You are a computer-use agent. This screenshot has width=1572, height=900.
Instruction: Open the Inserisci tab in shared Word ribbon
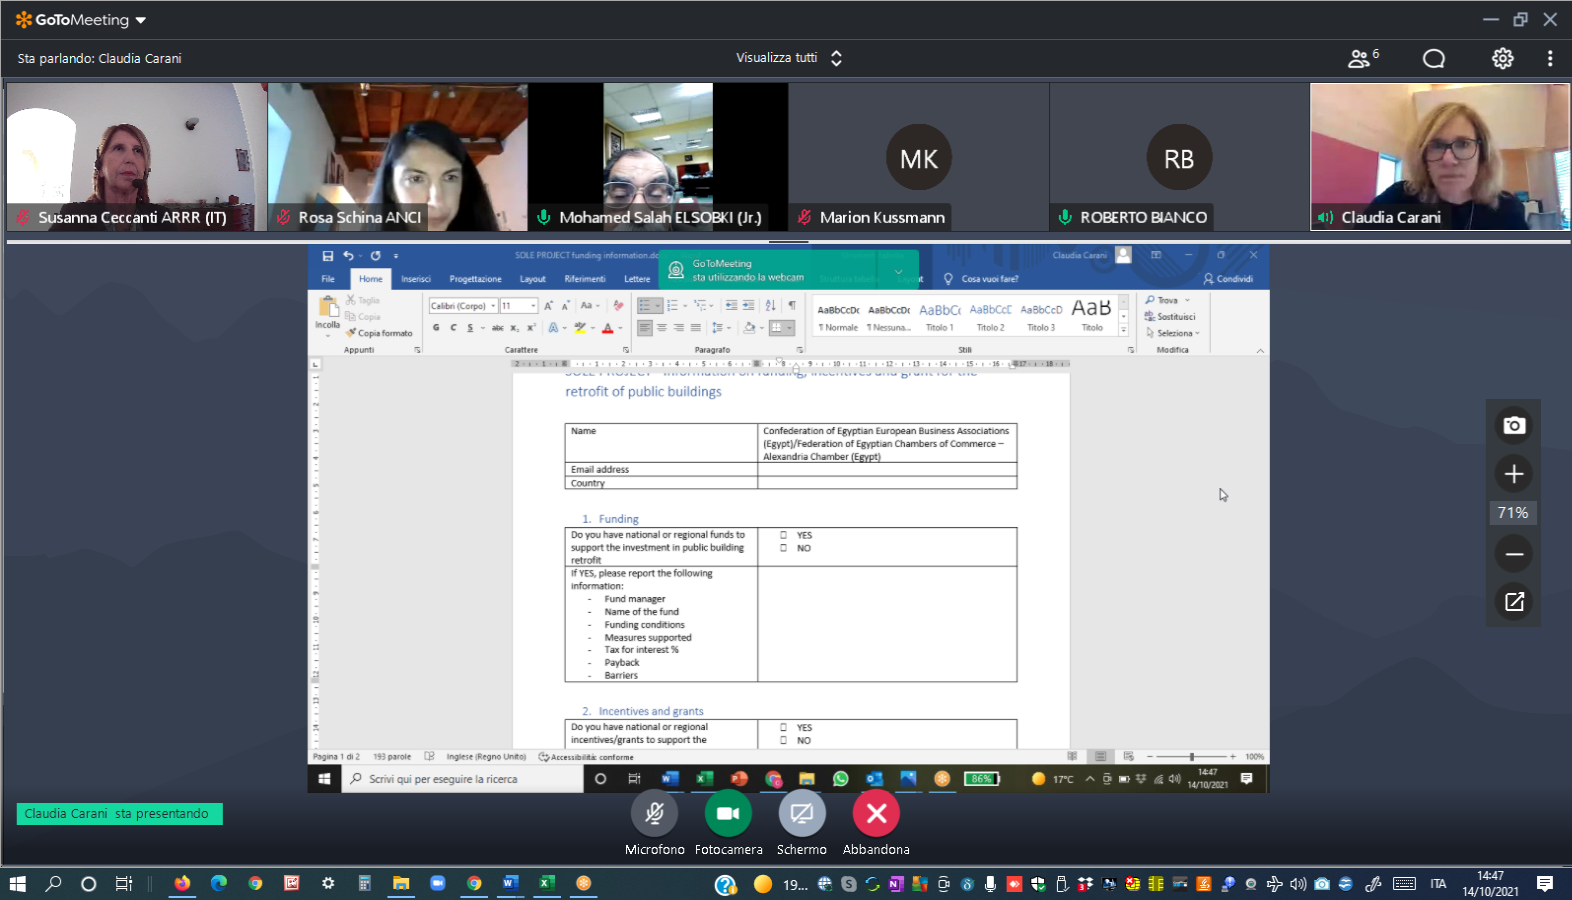(416, 279)
